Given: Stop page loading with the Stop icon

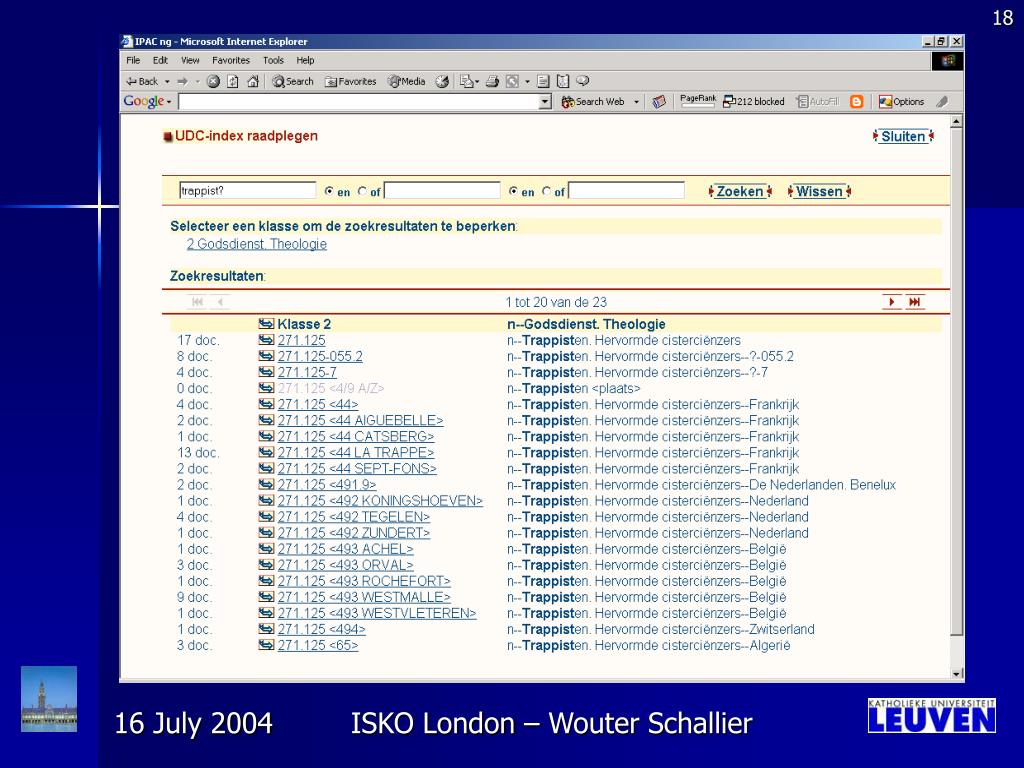Looking at the screenshot, I should click(x=213, y=82).
